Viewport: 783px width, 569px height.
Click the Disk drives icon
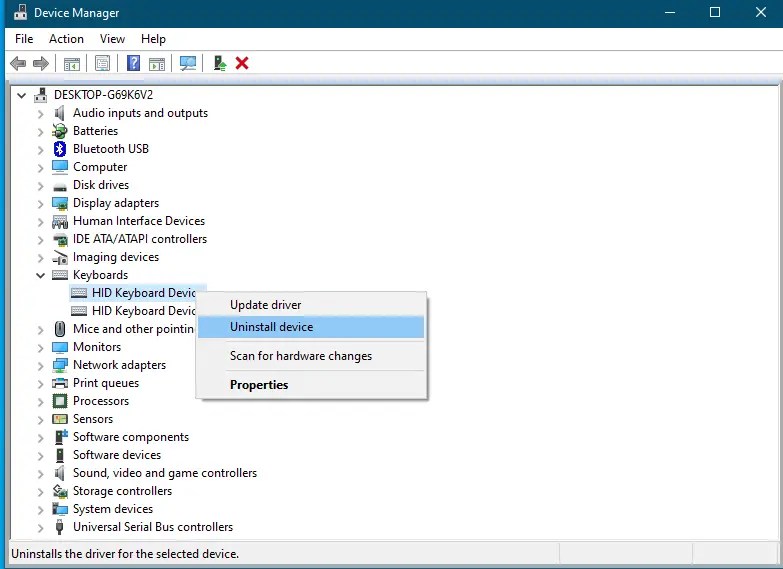click(59, 187)
